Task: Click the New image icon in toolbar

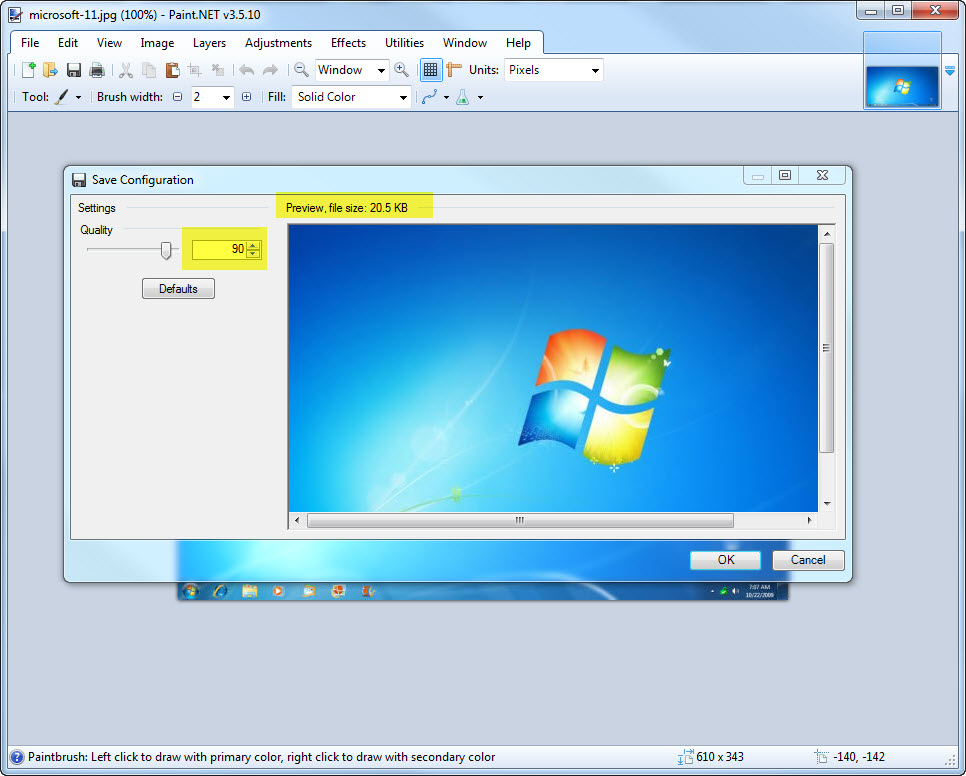Action: [x=28, y=70]
